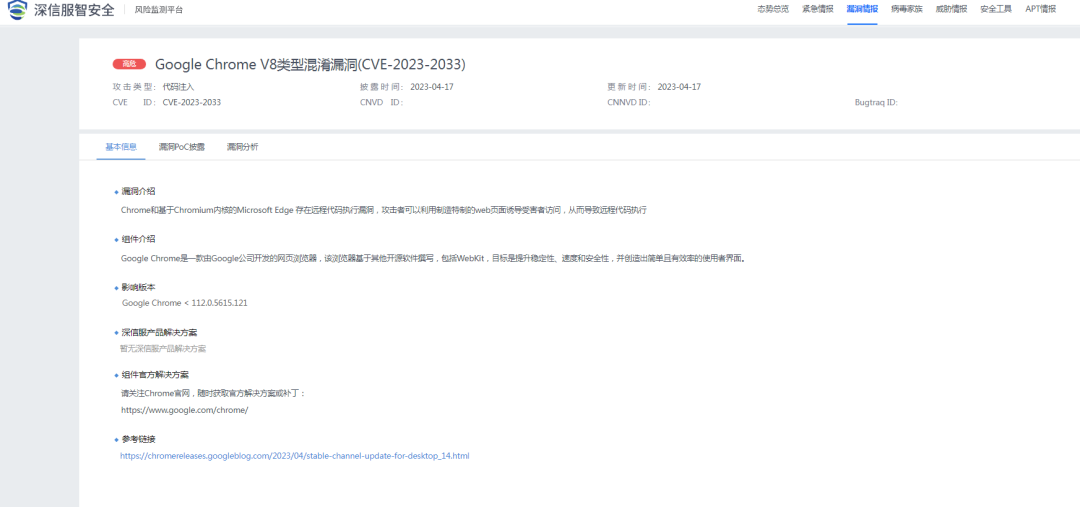Click the 风险监测平台 platform label
1080x507 pixels.
(x=159, y=10)
